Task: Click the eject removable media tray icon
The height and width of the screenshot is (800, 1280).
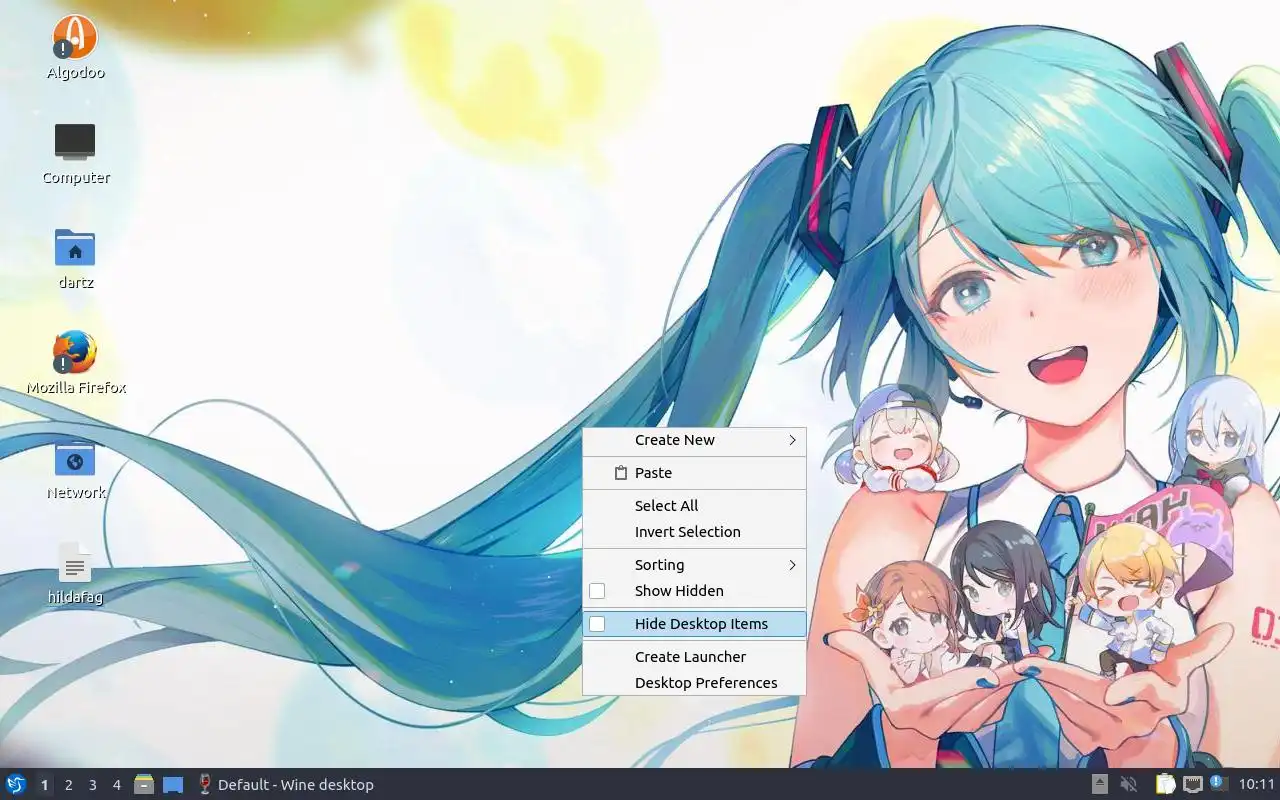Action: tap(1100, 784)
